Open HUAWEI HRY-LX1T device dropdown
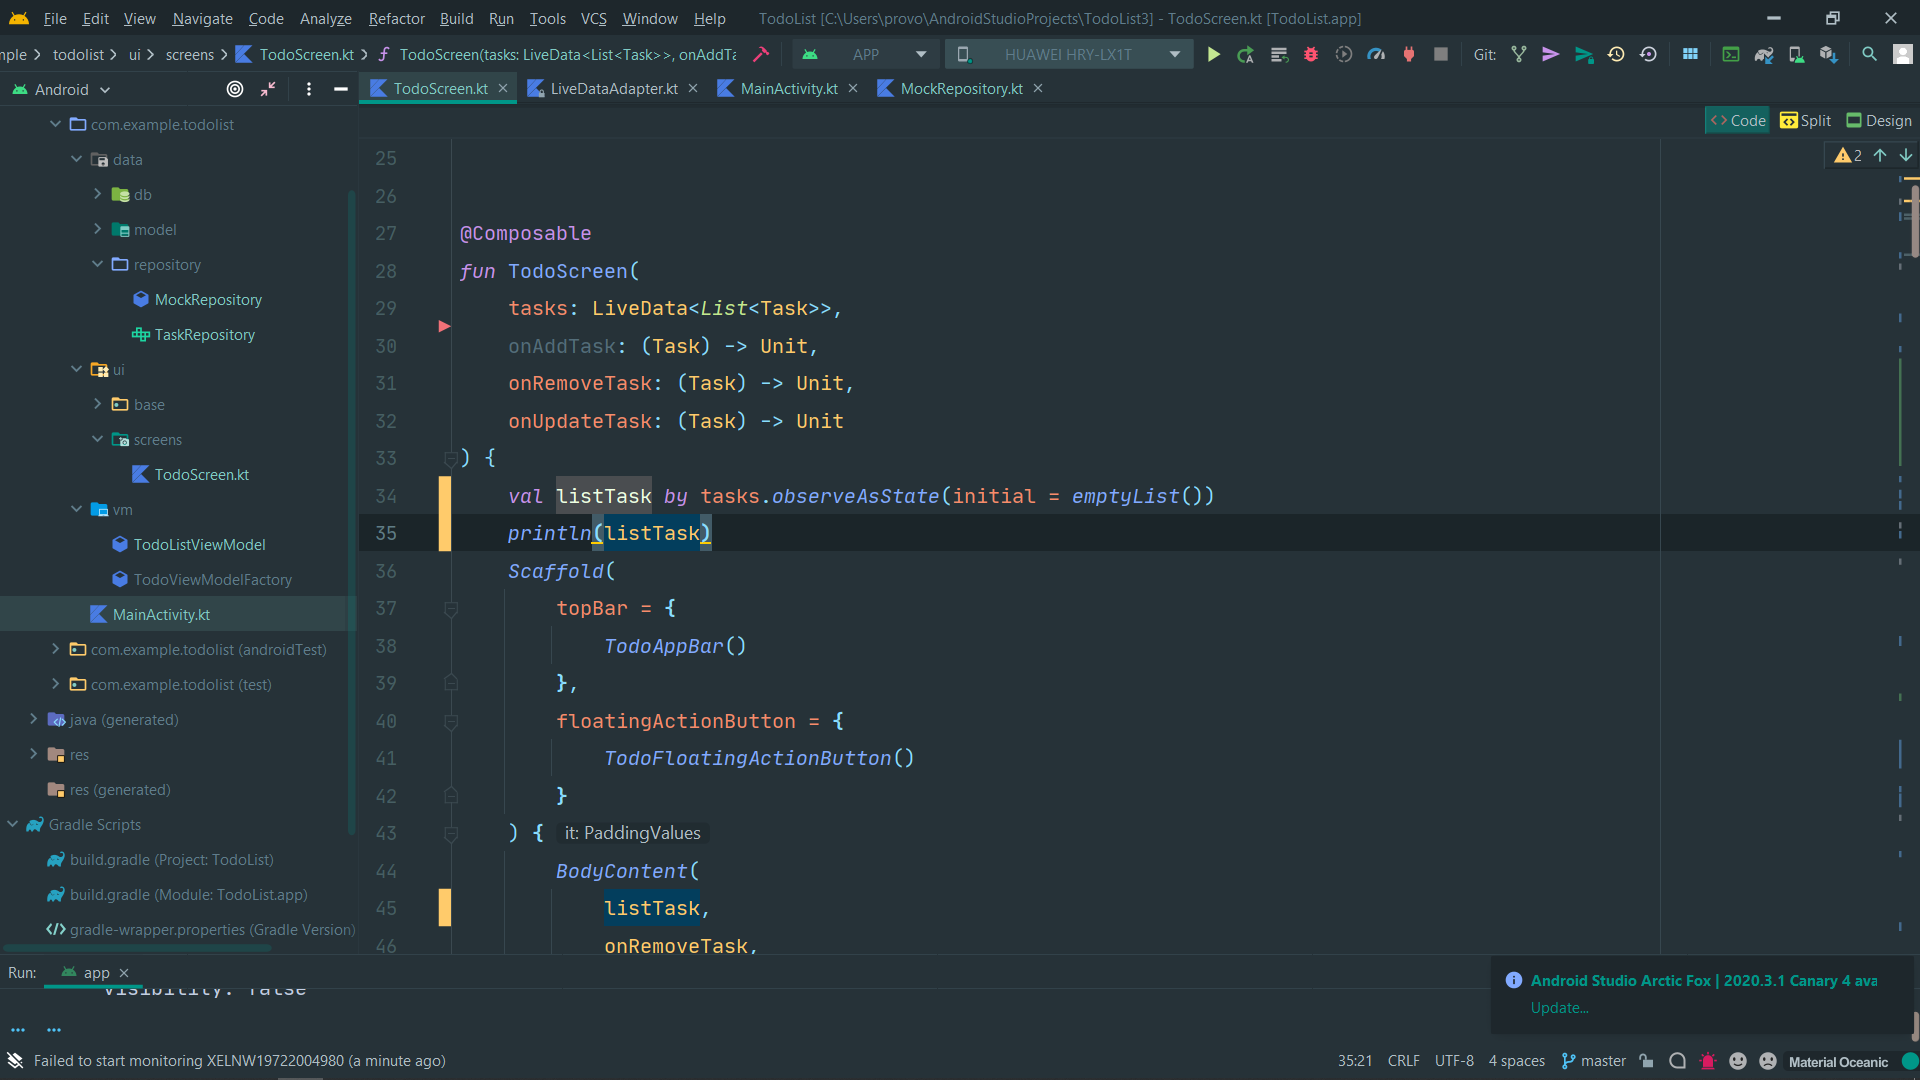 [1068, 55]
